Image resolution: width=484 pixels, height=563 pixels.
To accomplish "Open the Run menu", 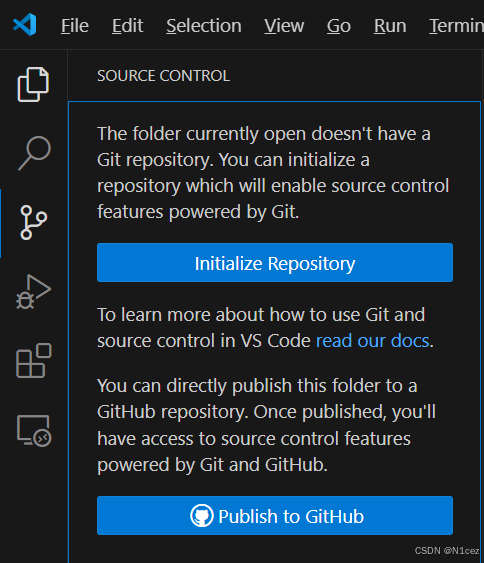I will (390, 26).
